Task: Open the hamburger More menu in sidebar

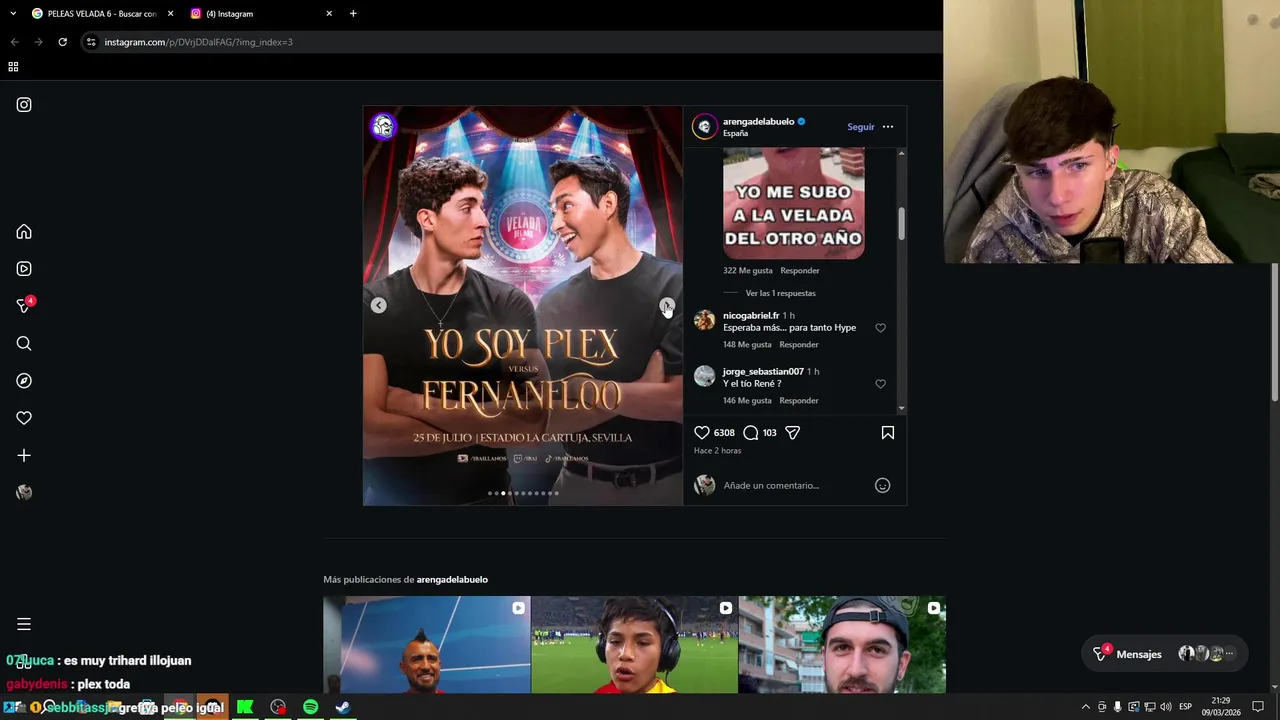Action: coord(24,624)
